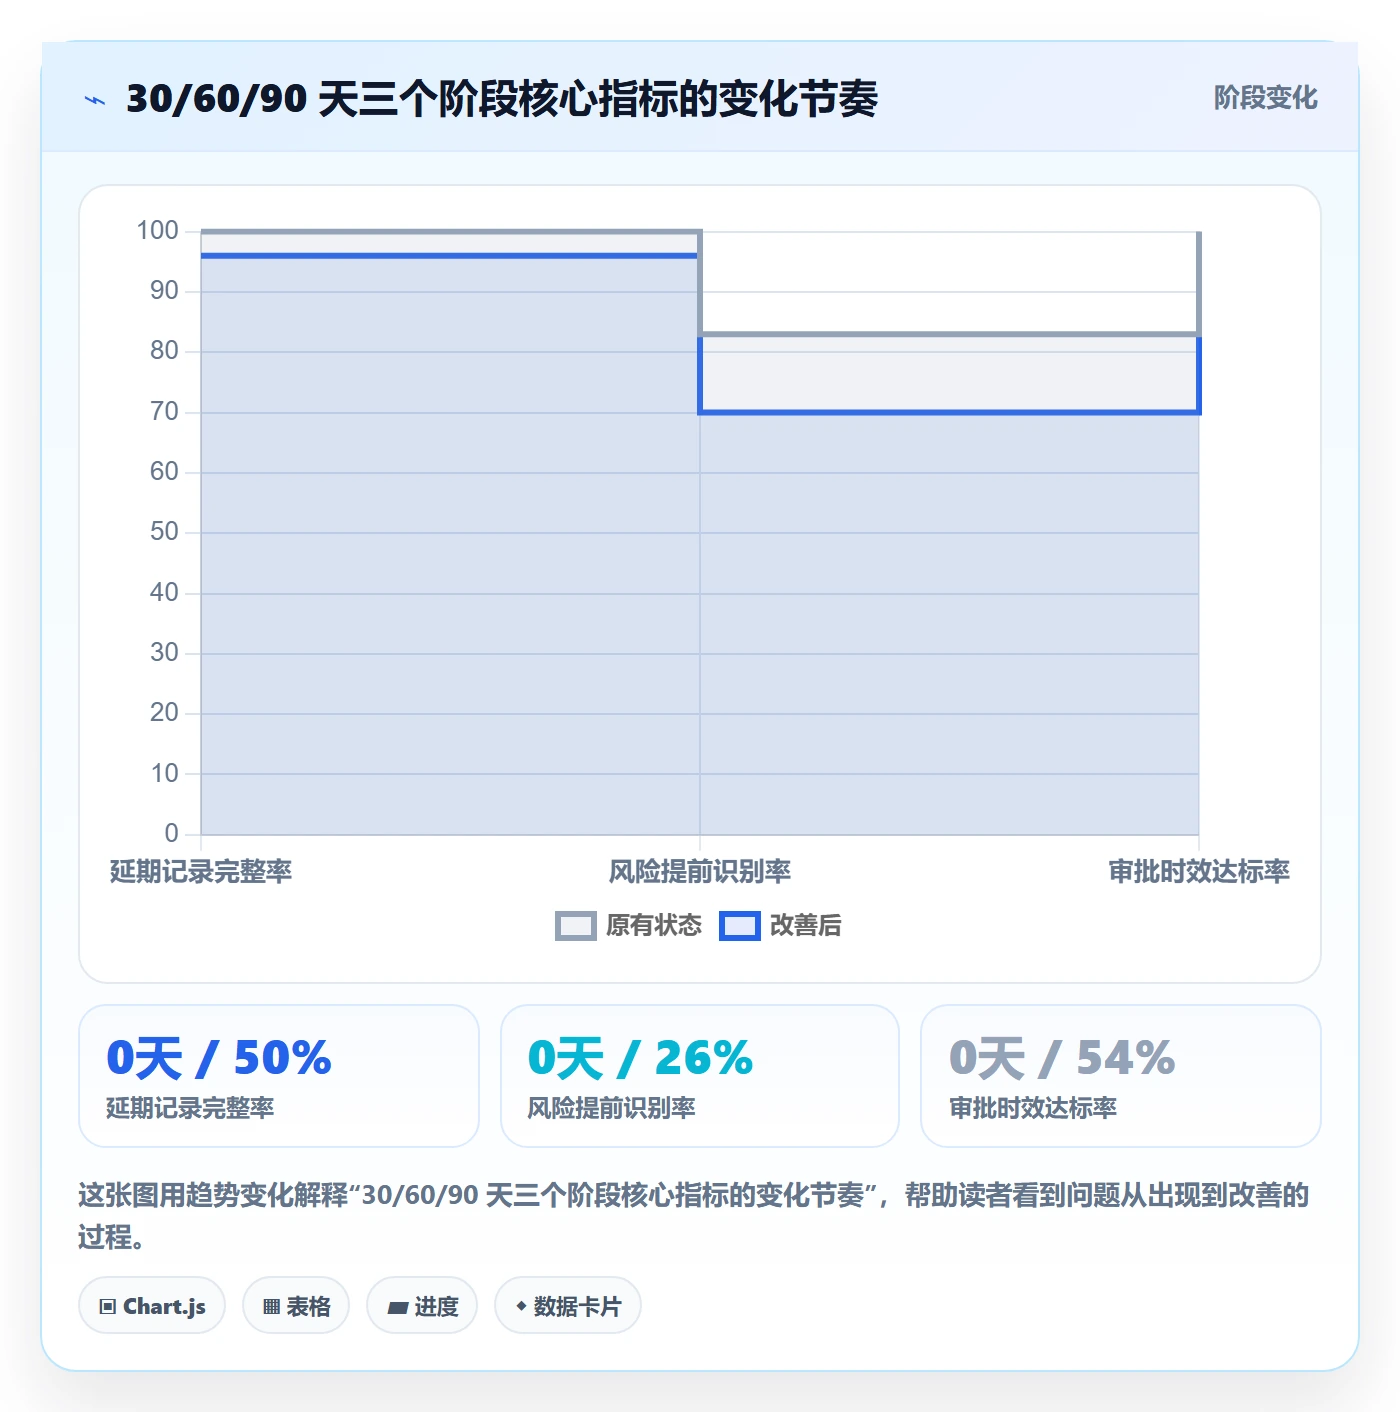Click the chart title 30/60/90 天三个阶段核心指标的变化节奏
The height and width of the screenshot is (1412, 1400).
pyautogui.click(x=502, y=99)
